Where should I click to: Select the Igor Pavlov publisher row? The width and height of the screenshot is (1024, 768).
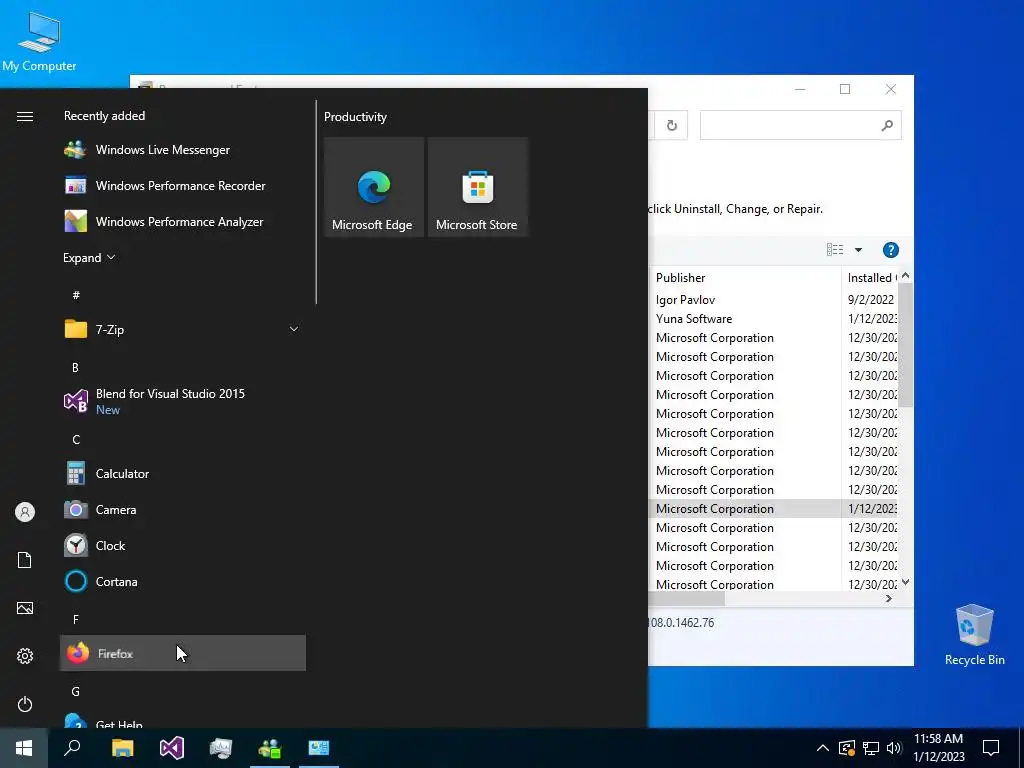click(686, 300)
